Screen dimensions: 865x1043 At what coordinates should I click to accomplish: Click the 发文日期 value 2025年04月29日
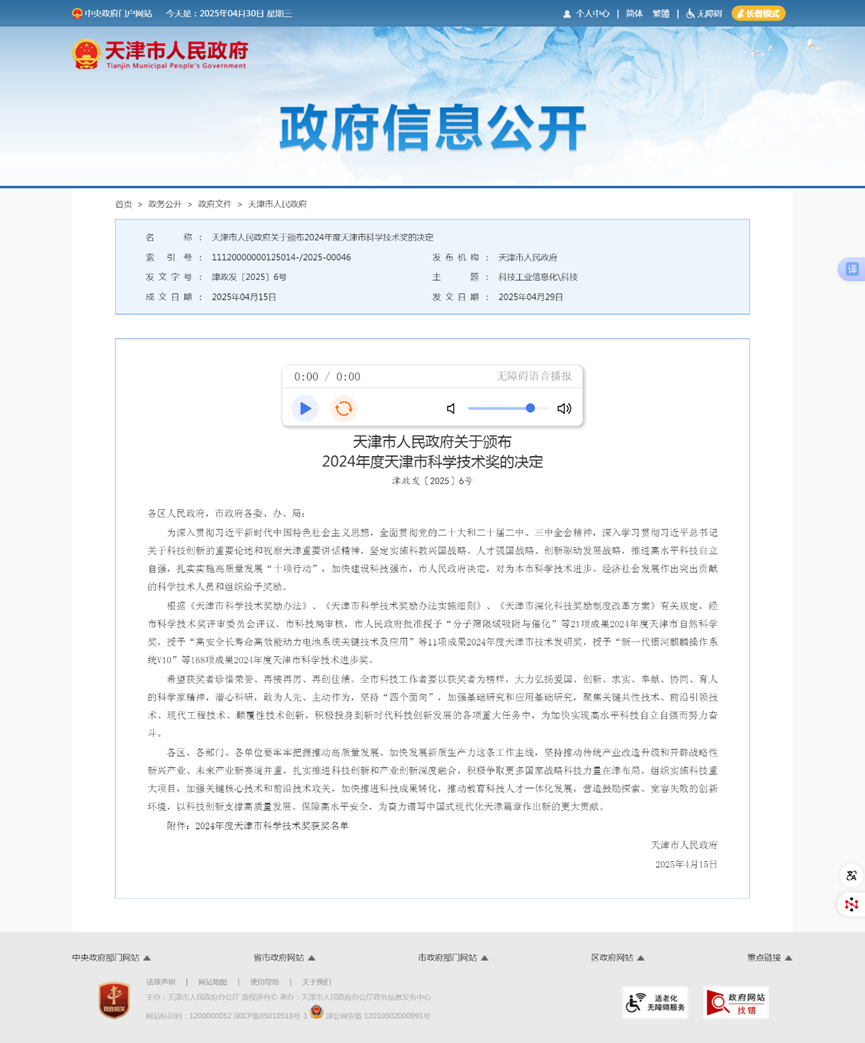click(x=530, y=297)
